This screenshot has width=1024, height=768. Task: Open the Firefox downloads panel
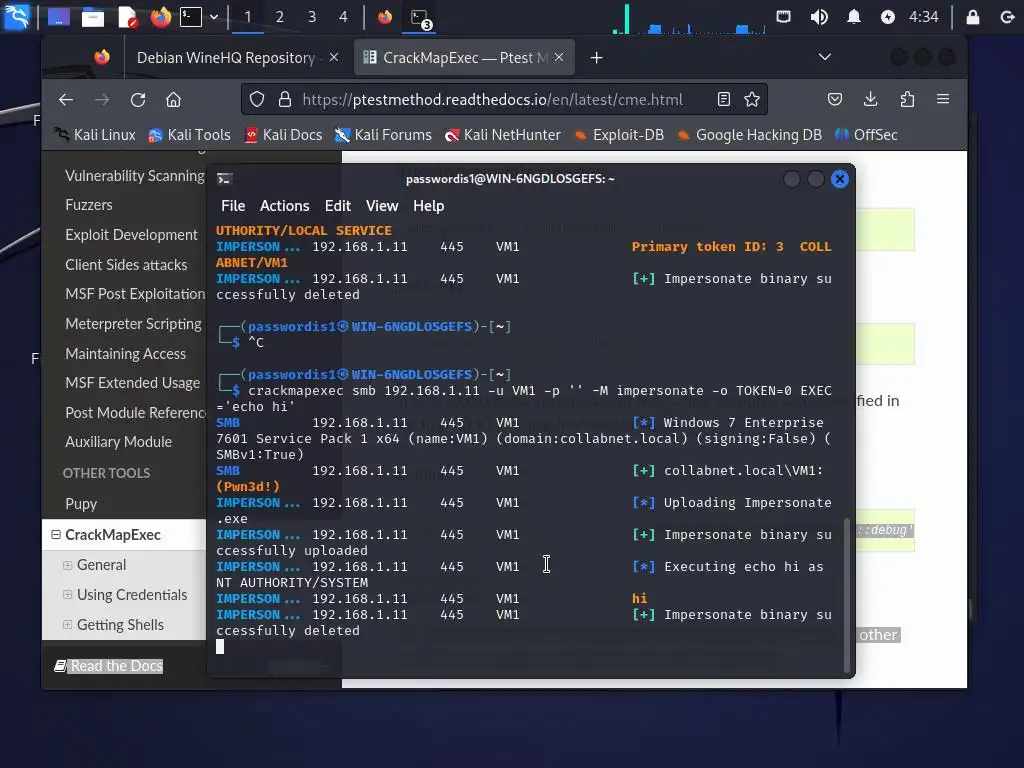point(871,99)
